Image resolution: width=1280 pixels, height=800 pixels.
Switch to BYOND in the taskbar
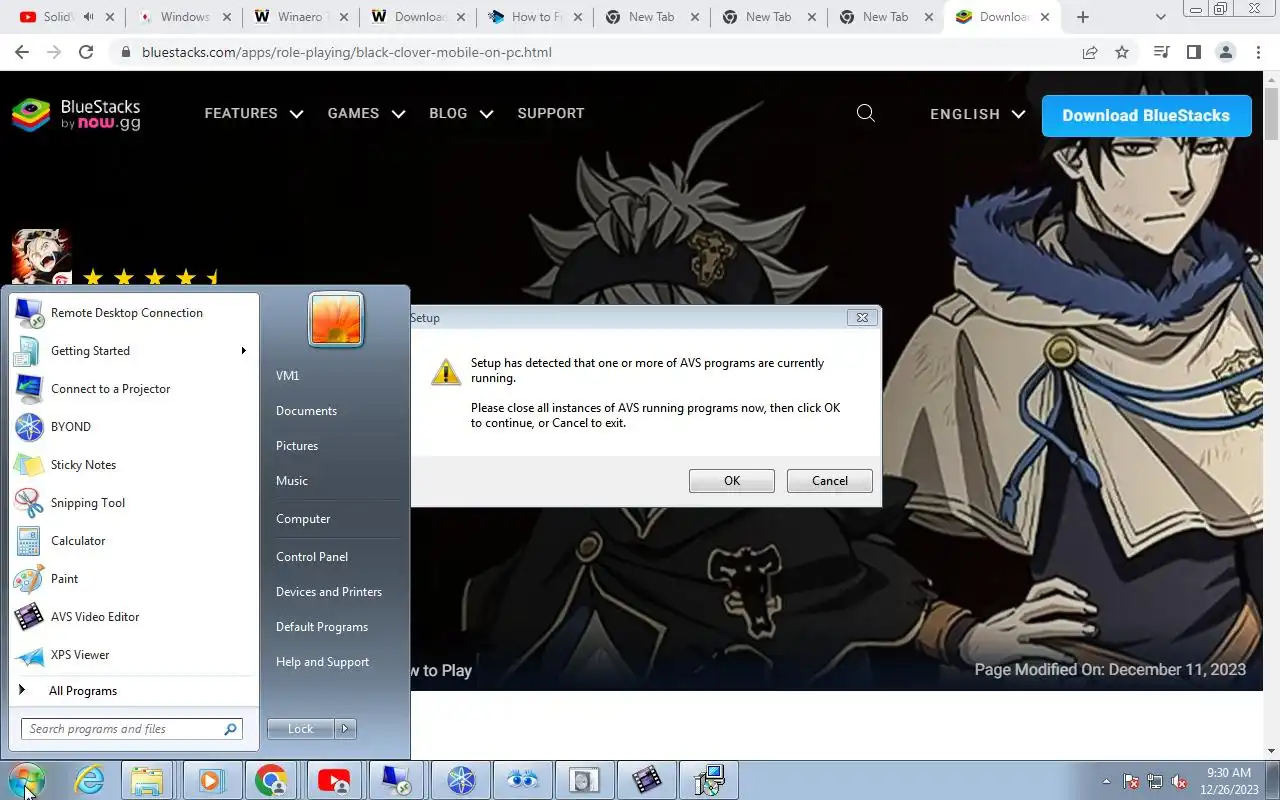[461, 780]
